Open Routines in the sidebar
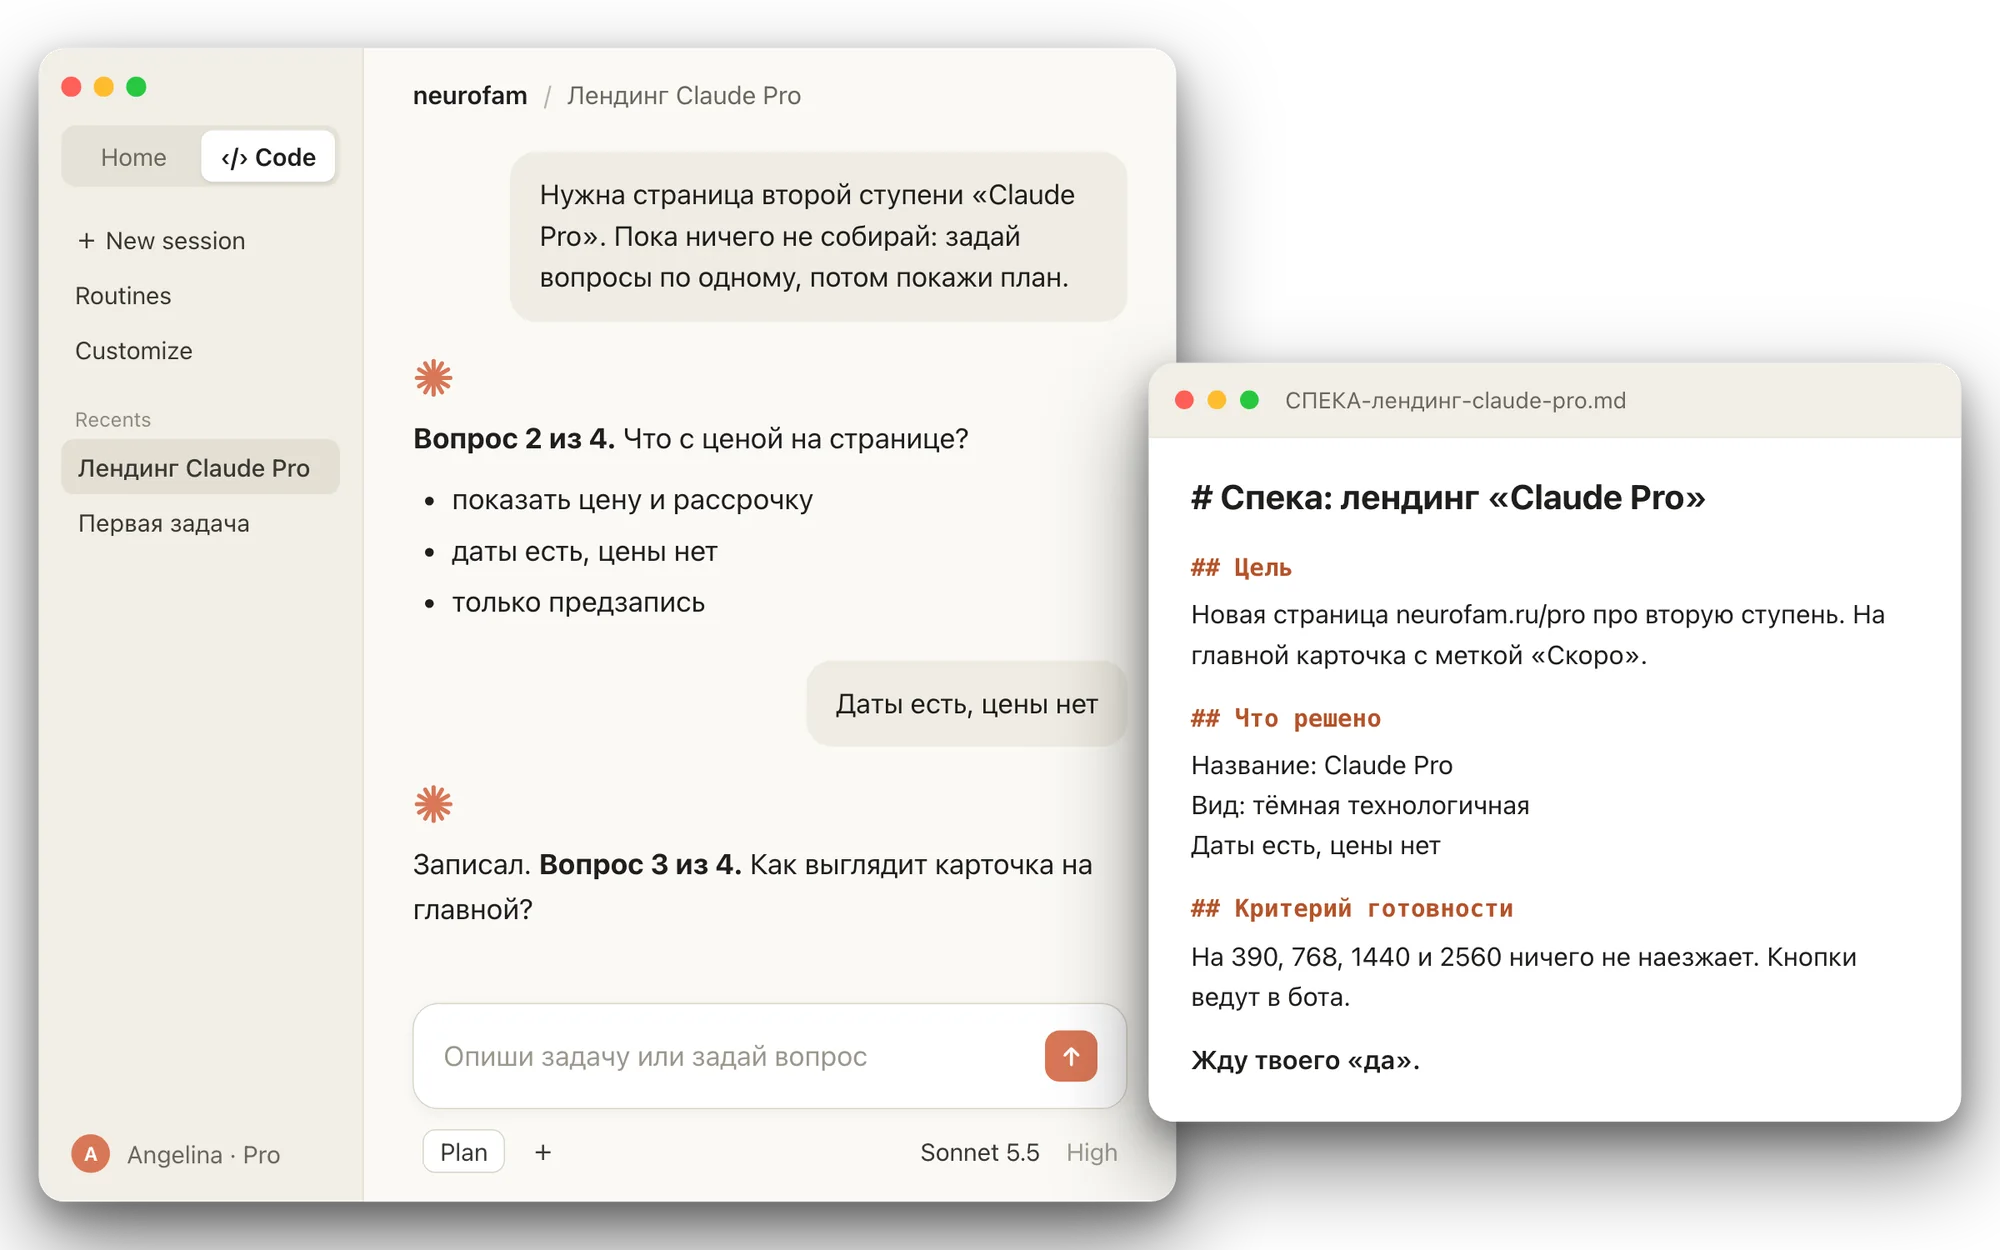 pos(123,296)
